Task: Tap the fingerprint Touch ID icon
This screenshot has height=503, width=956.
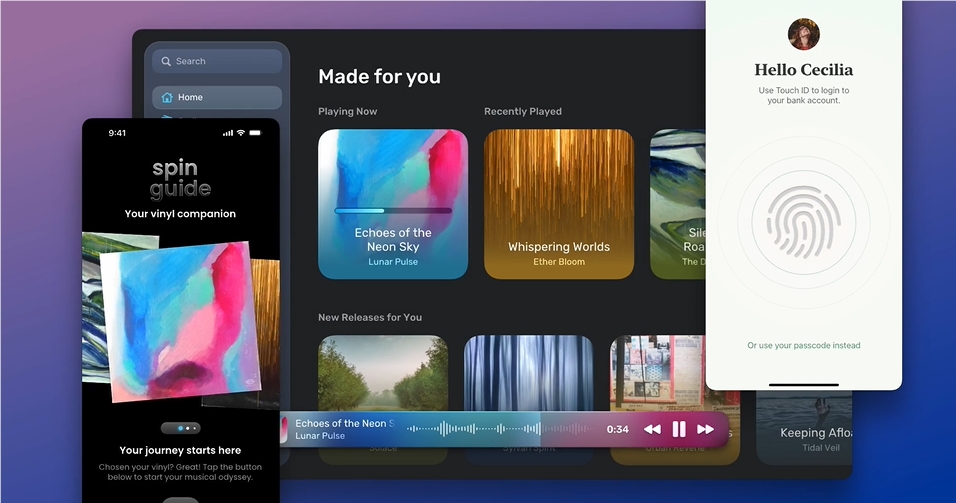Action: click(x=804, y=217)
